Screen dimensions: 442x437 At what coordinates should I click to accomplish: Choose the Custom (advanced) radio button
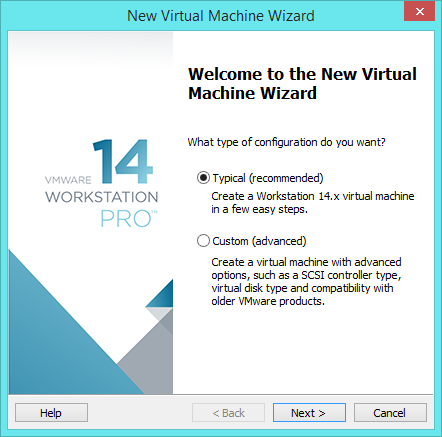(203, 241)
